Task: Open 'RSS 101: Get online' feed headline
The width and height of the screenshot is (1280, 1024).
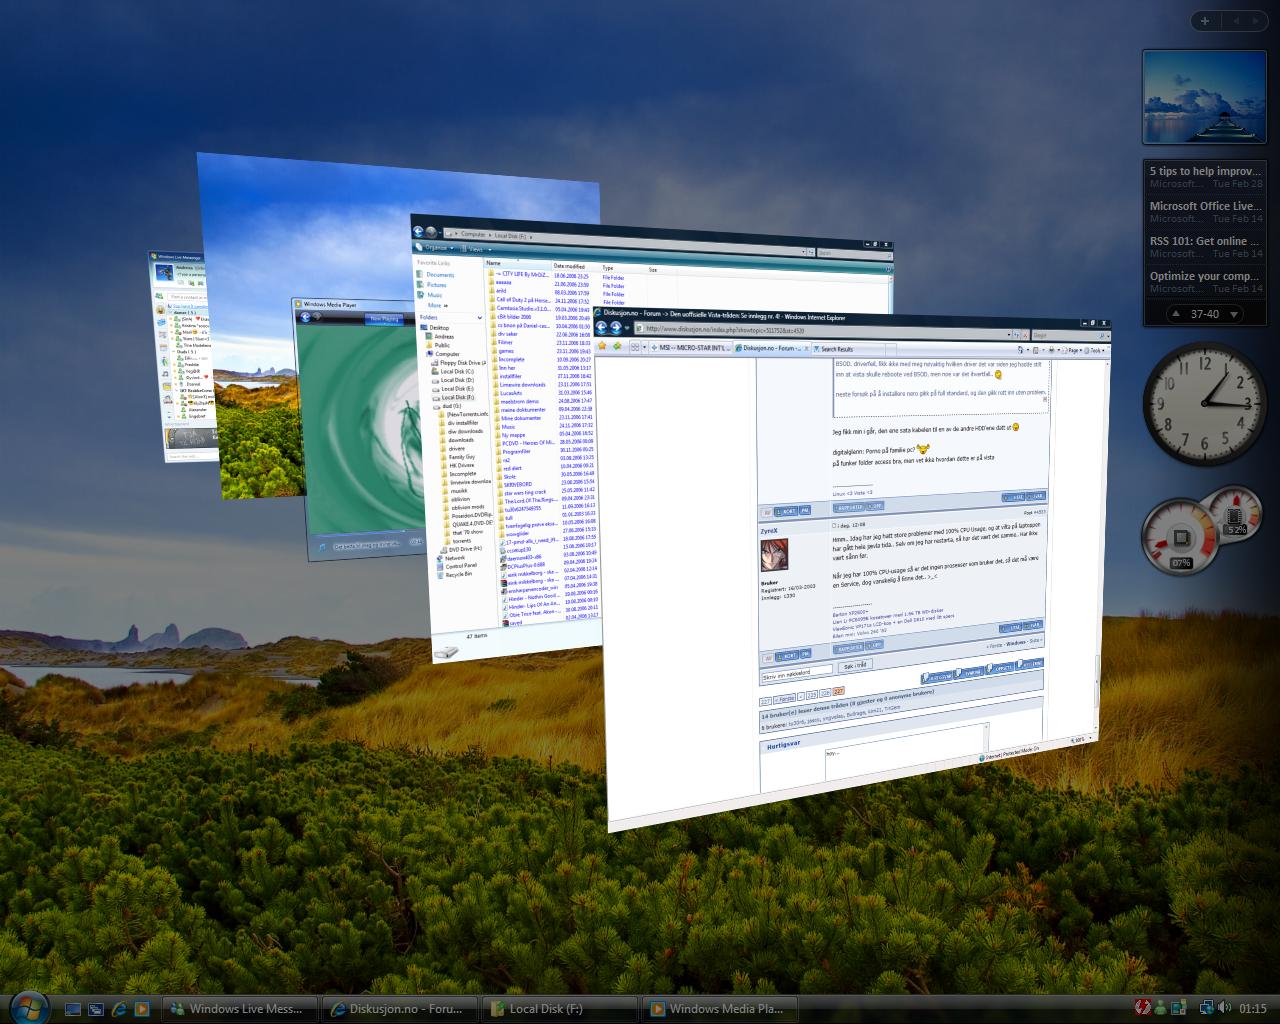Action: [x=1205, y=241]
